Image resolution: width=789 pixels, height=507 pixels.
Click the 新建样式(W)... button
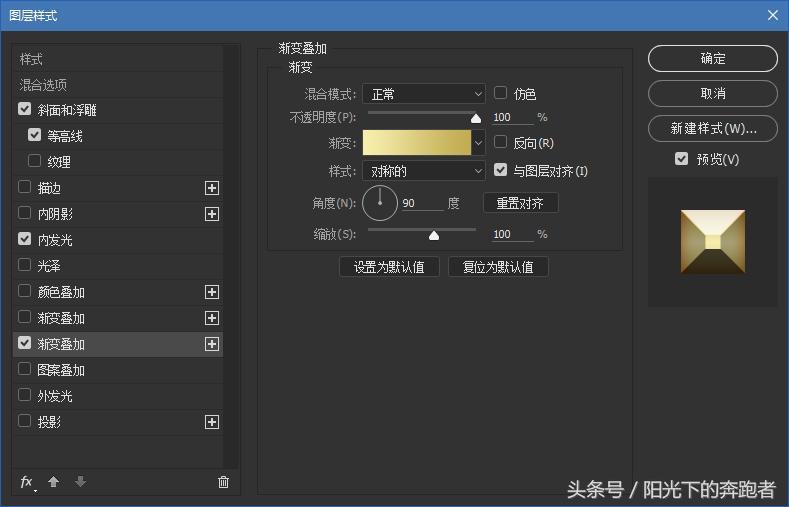click(713, 129)
